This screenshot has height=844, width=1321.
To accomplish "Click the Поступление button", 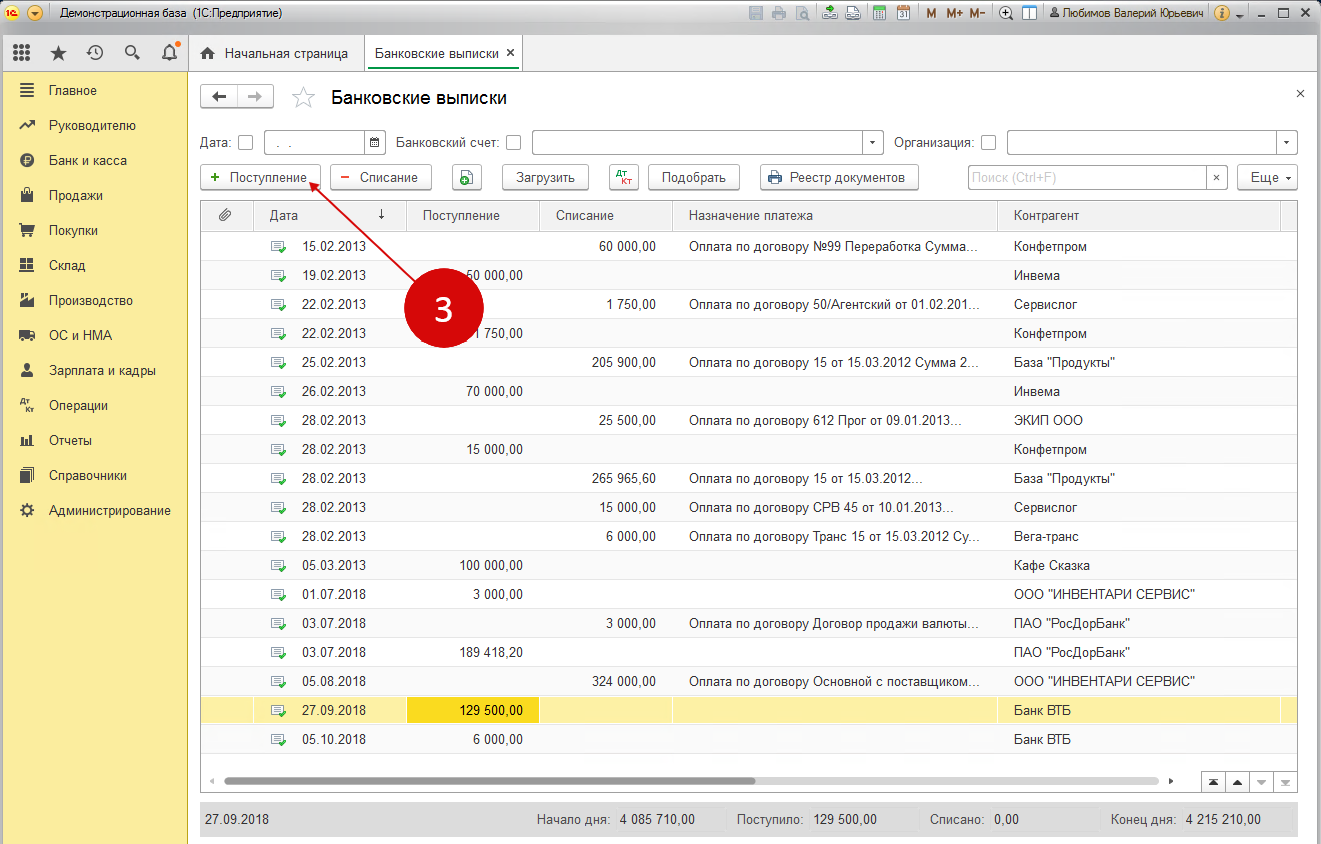I will (x=260, y=177).
